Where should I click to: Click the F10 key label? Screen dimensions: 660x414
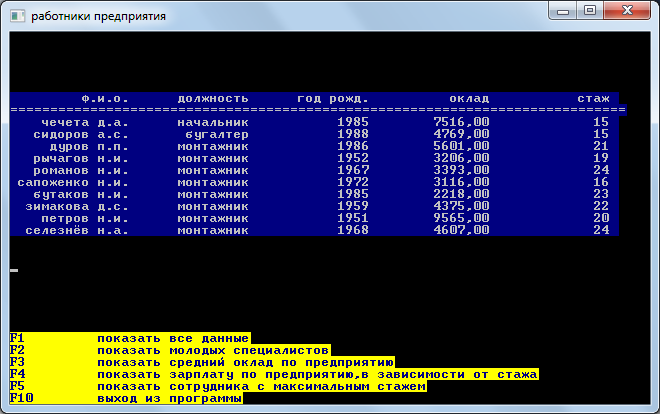21,398
